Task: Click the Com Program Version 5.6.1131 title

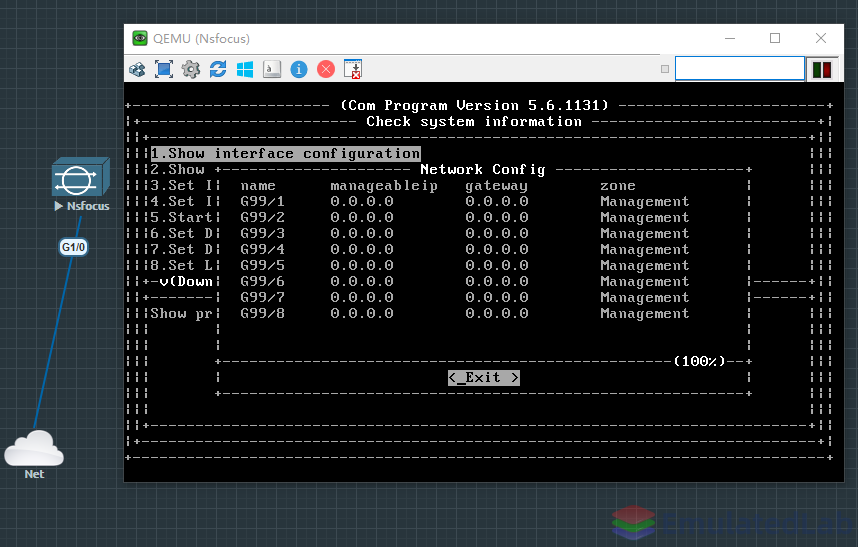Action: point(474,105)
